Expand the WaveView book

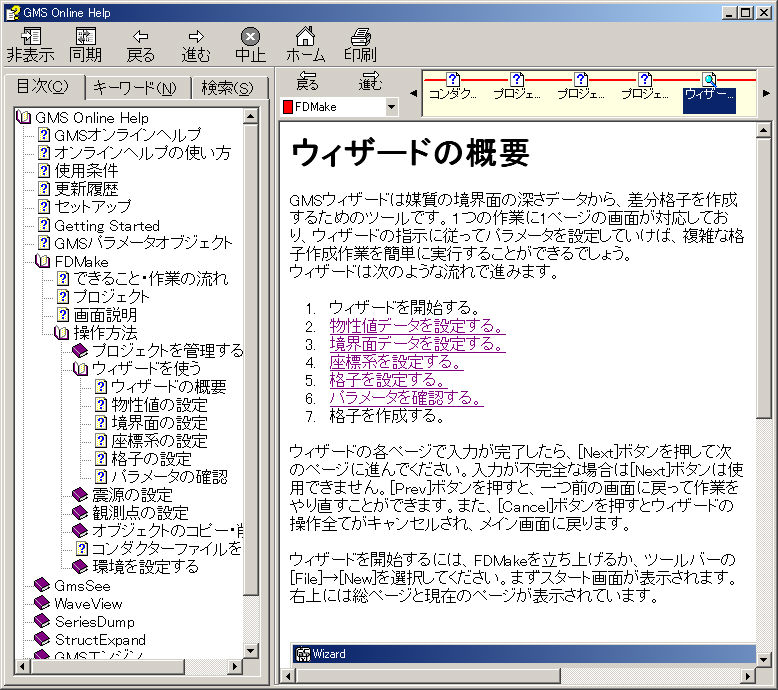tap(42, 603)
